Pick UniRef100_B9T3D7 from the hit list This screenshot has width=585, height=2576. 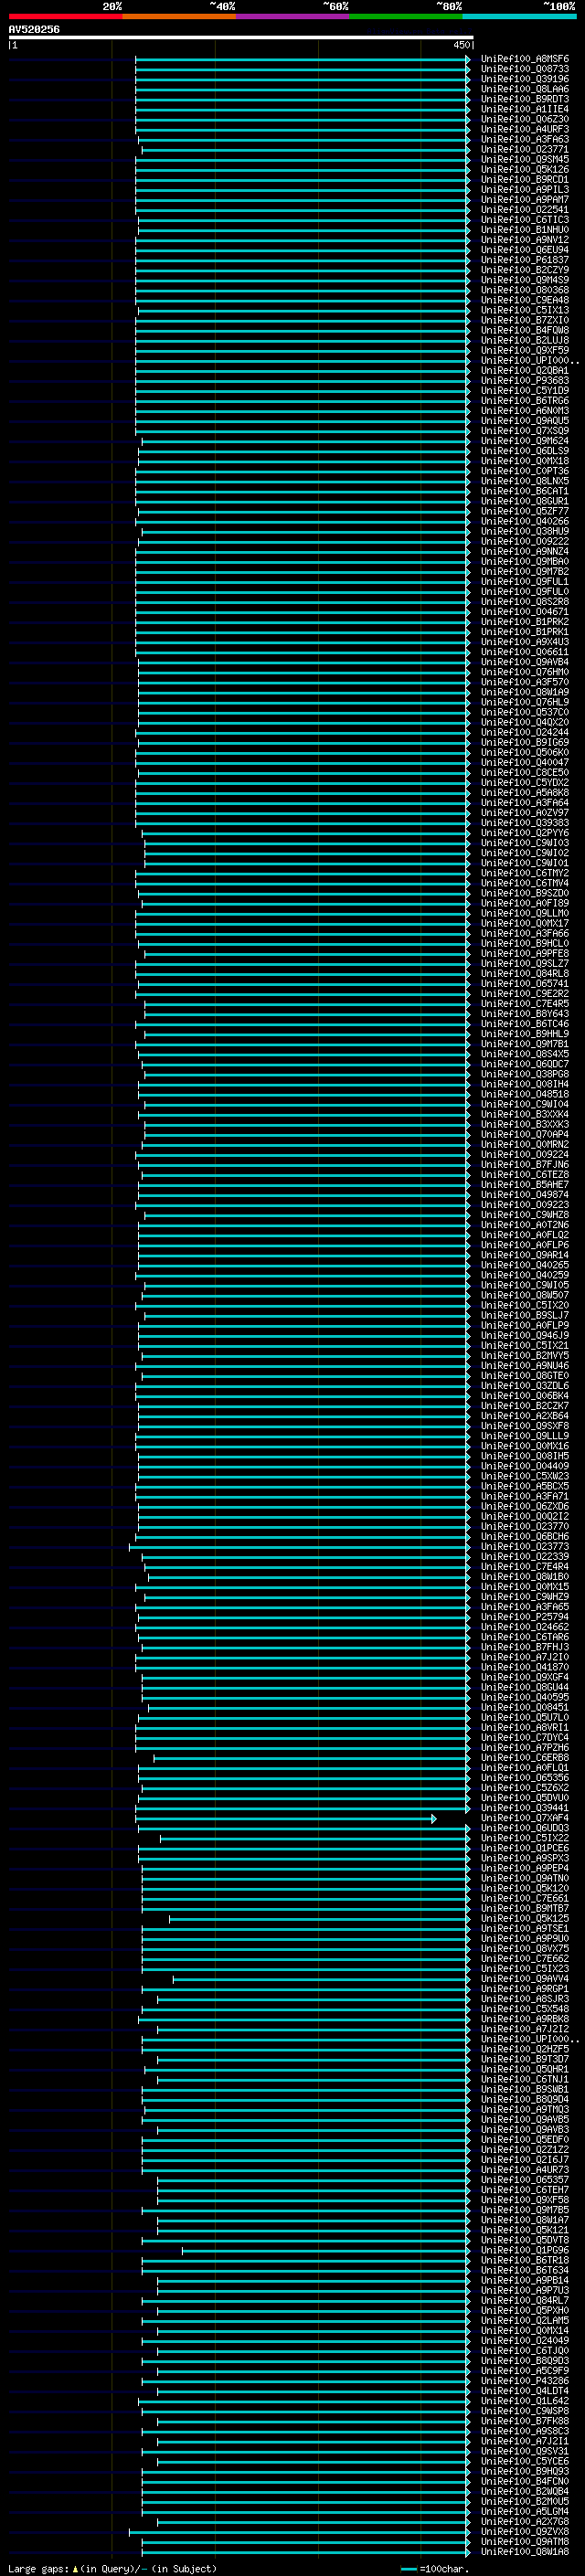[x=524, y=2059]
